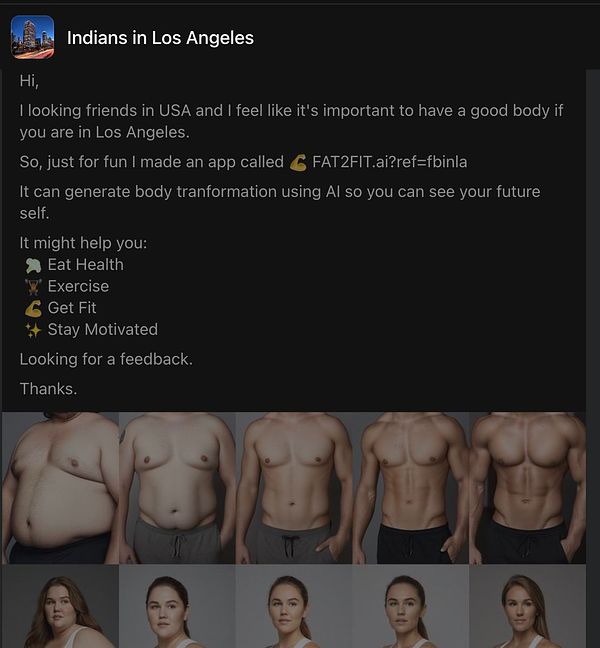Open first male photo with largest belly
The height and width of the screenshot is (648, 600).
pyautogui.click(x=60, y=488)
